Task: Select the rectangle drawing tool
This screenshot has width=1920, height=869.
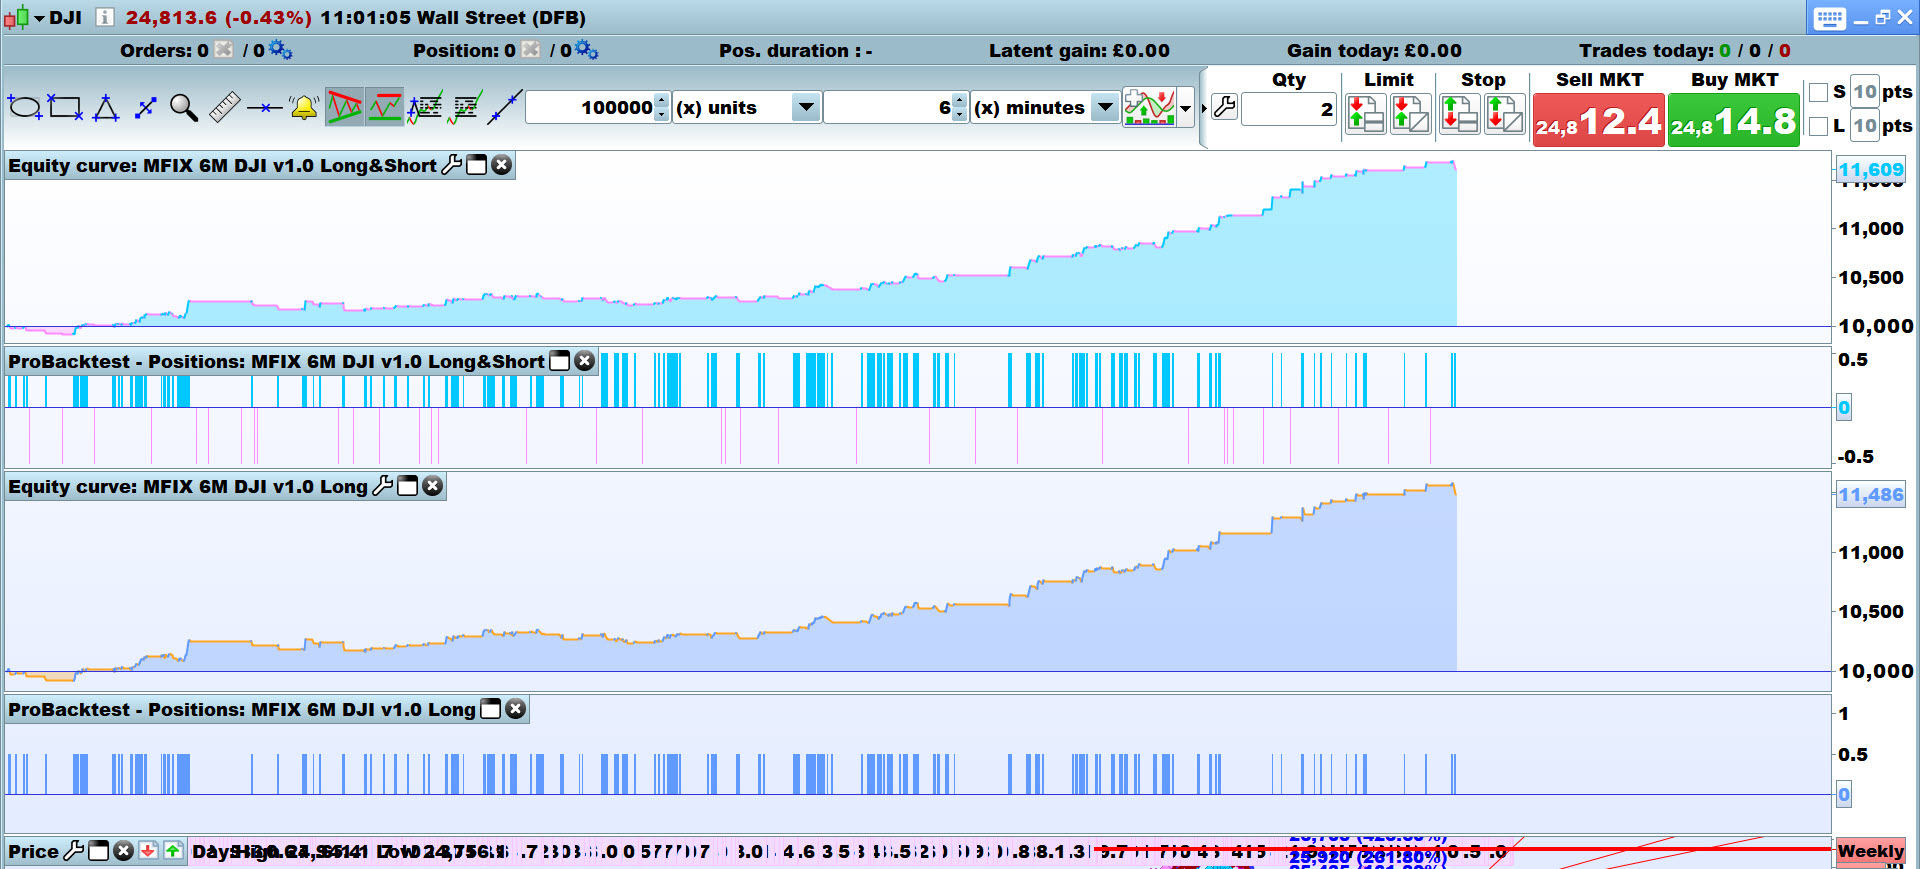Action: (x=66, y=107)
